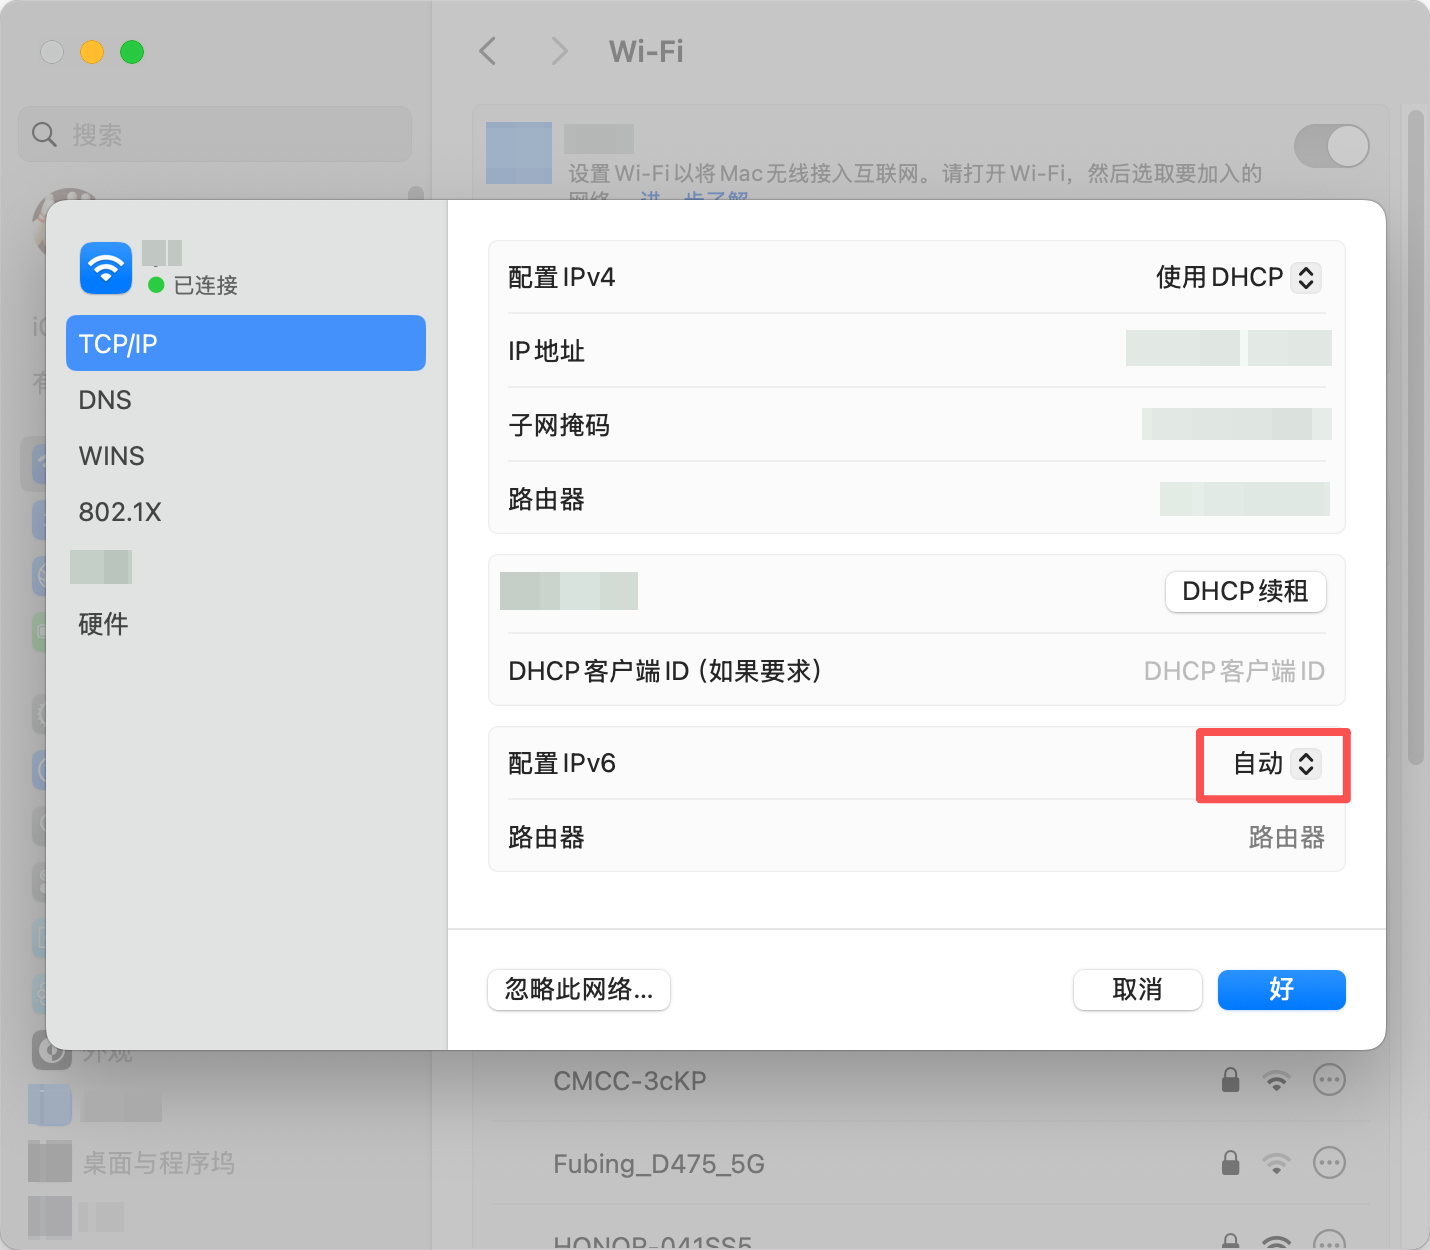The width and height of the screenshot is (1430, 1250).
Task: Click the search magnifier icon in sidebar
Action: click(x=44, y=134)
